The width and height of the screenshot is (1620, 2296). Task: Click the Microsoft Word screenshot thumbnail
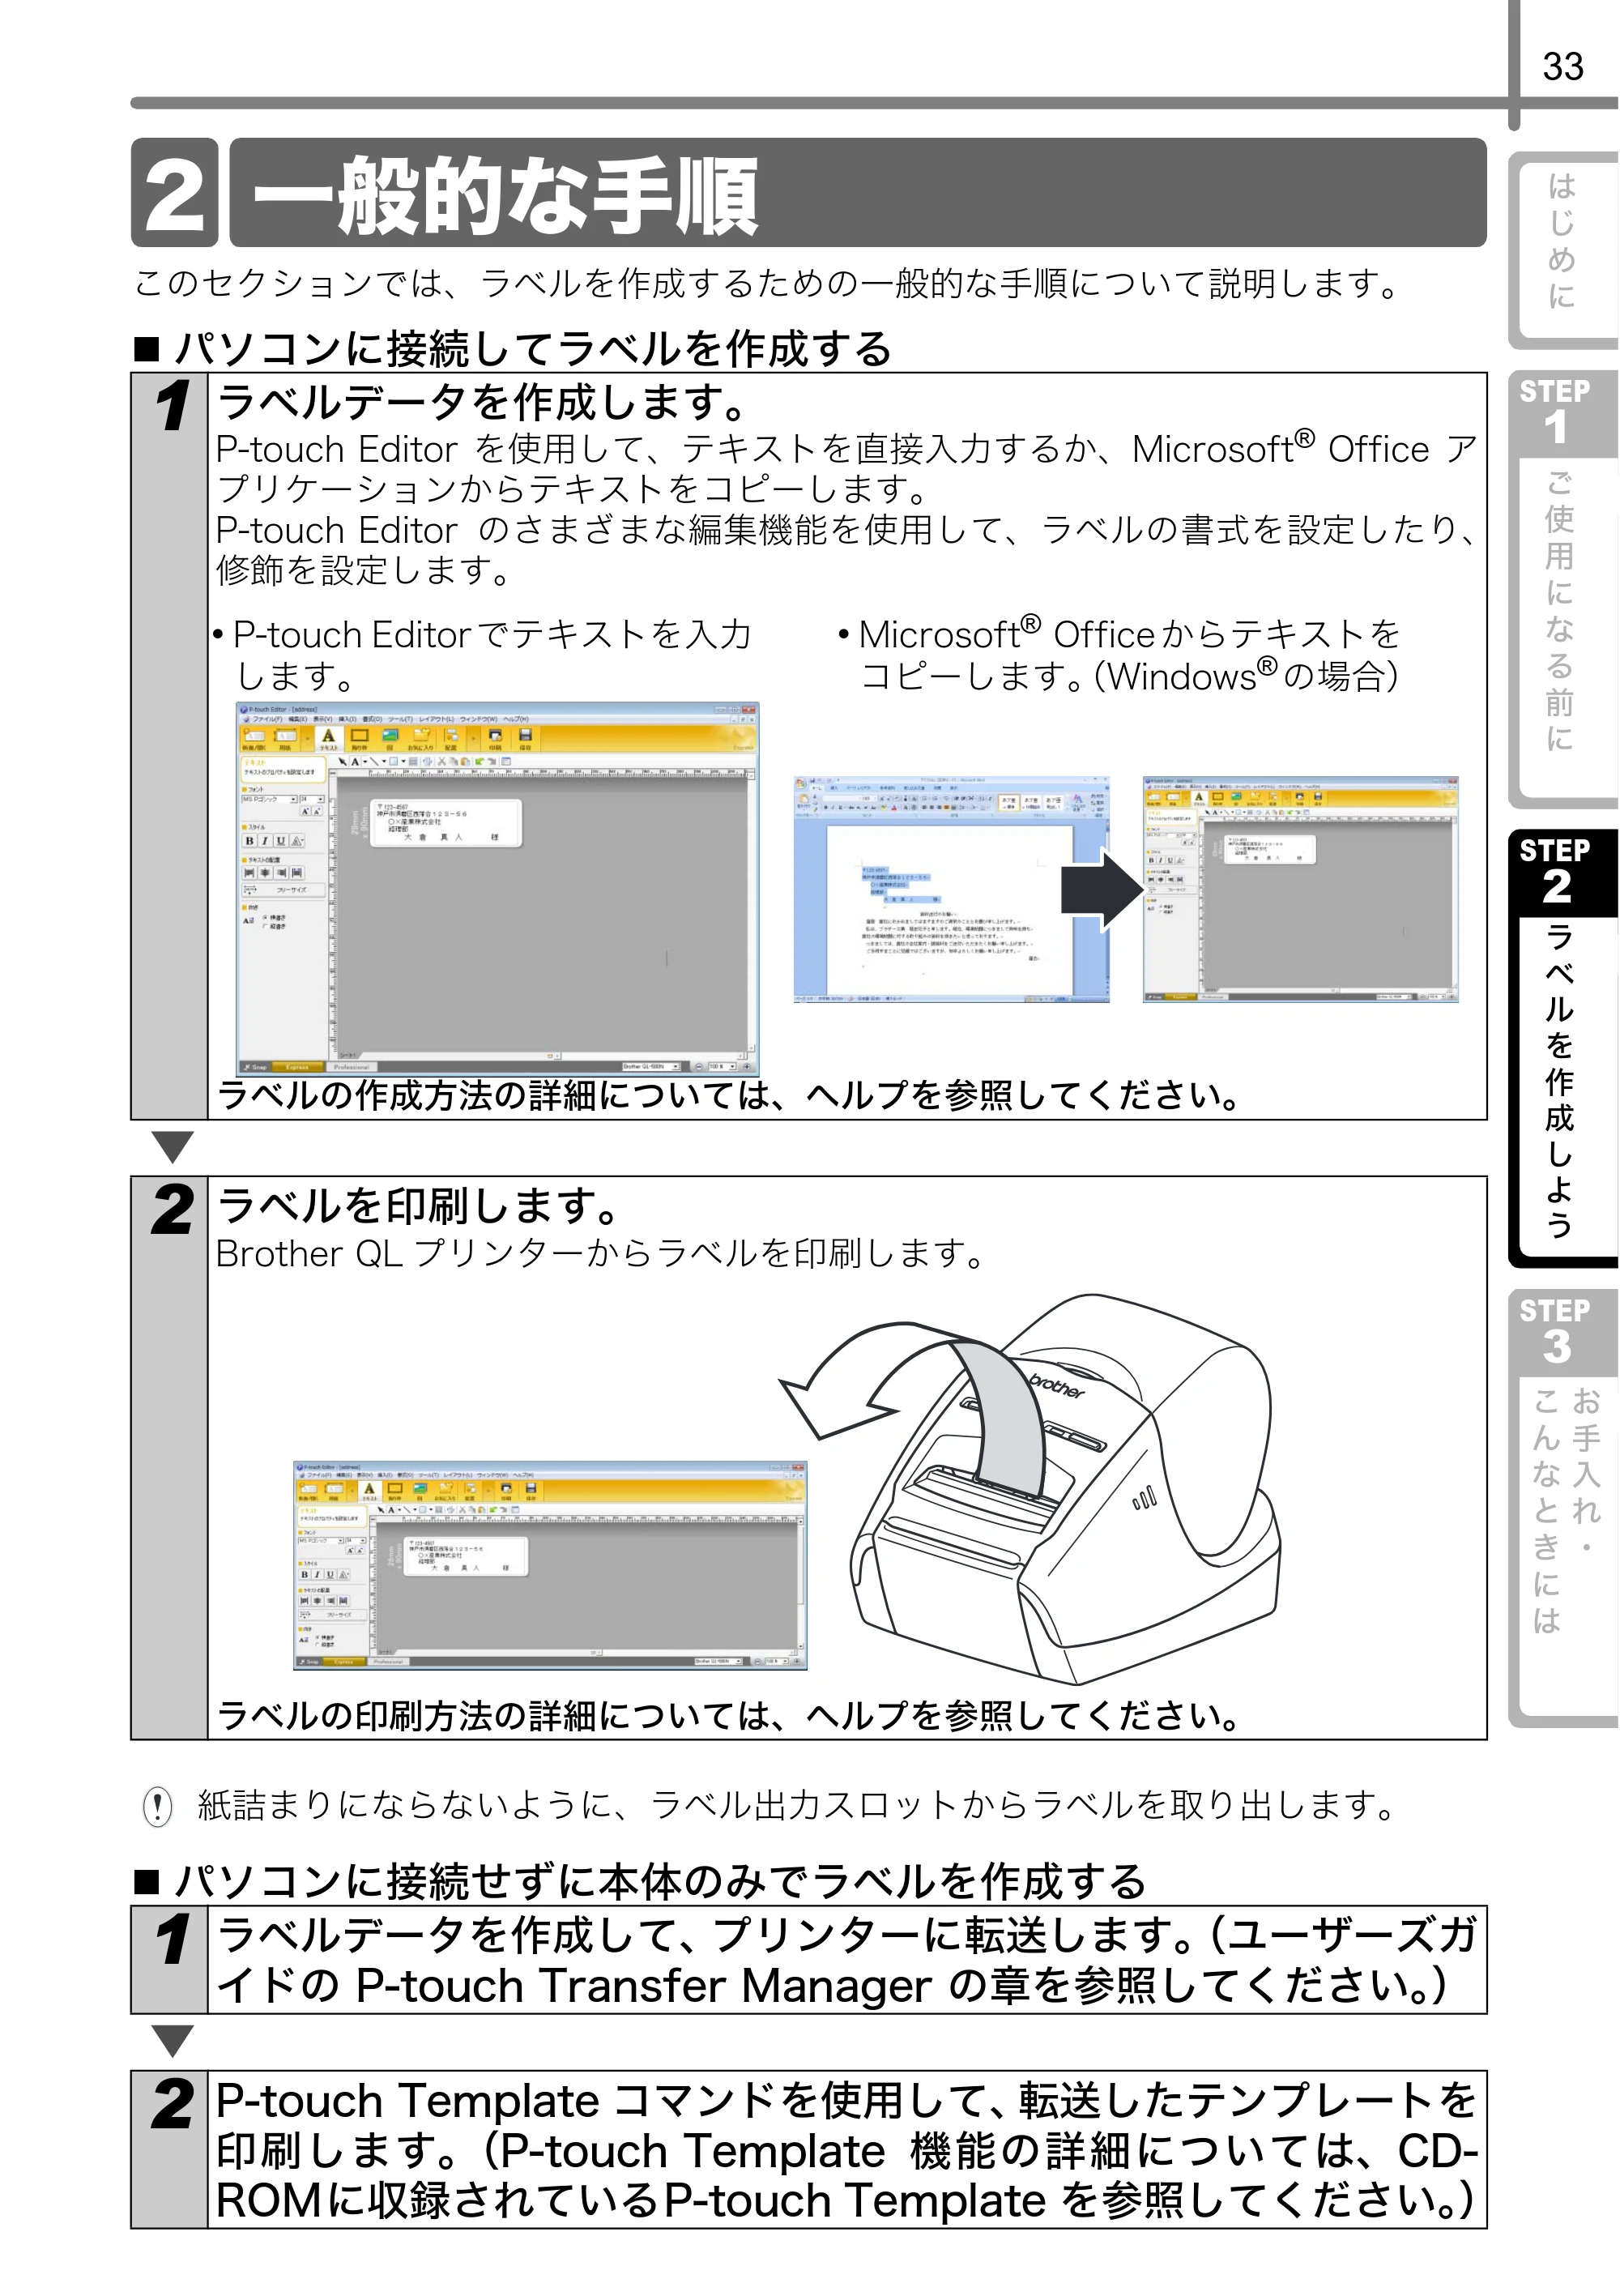click(951, 888)
